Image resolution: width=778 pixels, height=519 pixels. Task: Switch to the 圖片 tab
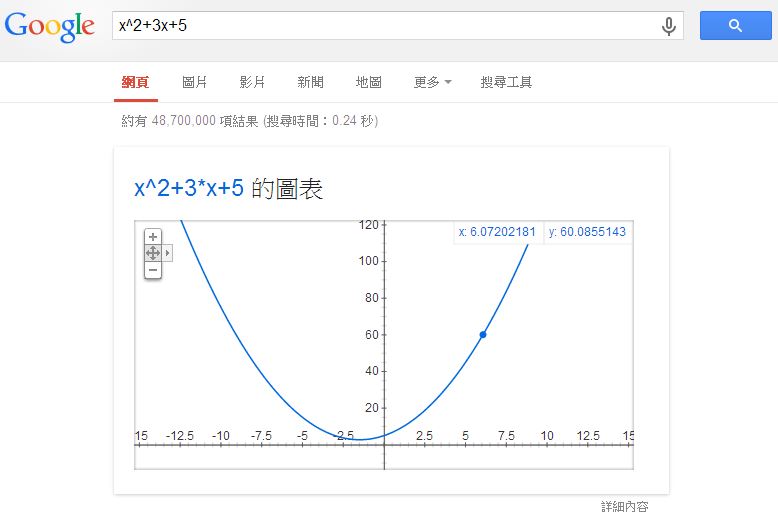pyautogui.click(x=195, y=82)
